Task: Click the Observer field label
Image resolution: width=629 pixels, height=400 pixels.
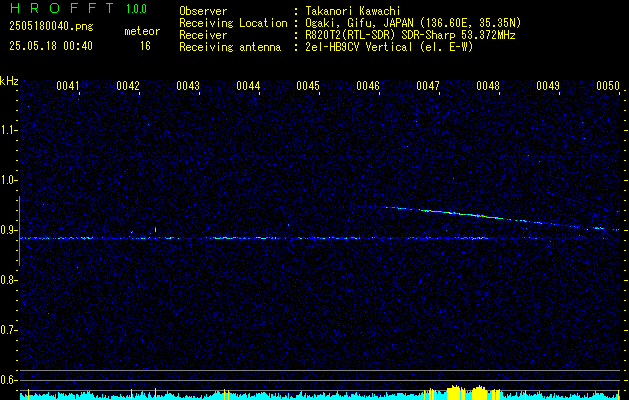Action: click(x=203, y=11)
